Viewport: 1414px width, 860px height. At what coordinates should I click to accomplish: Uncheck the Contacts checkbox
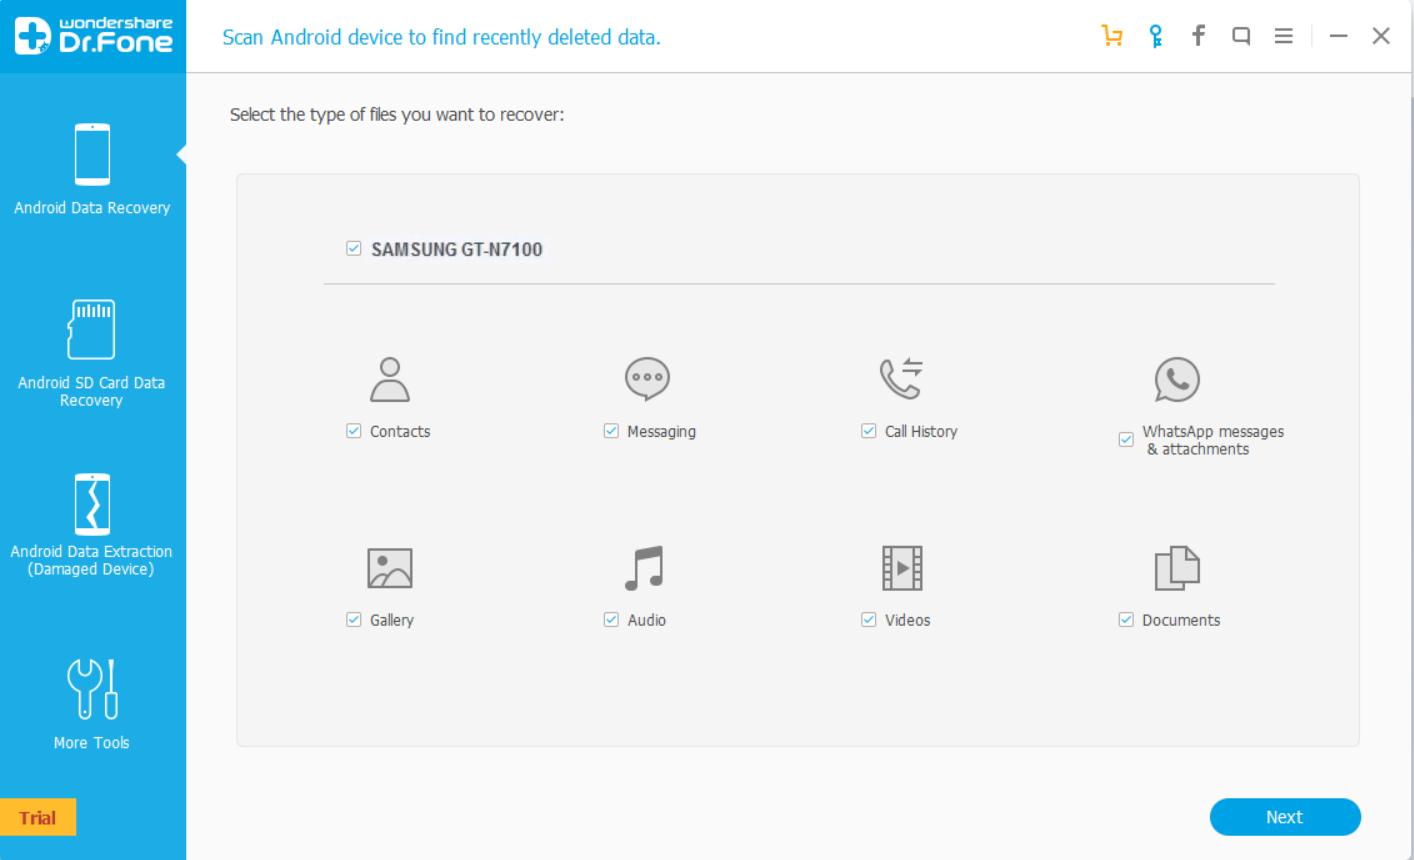pos(354,431)
